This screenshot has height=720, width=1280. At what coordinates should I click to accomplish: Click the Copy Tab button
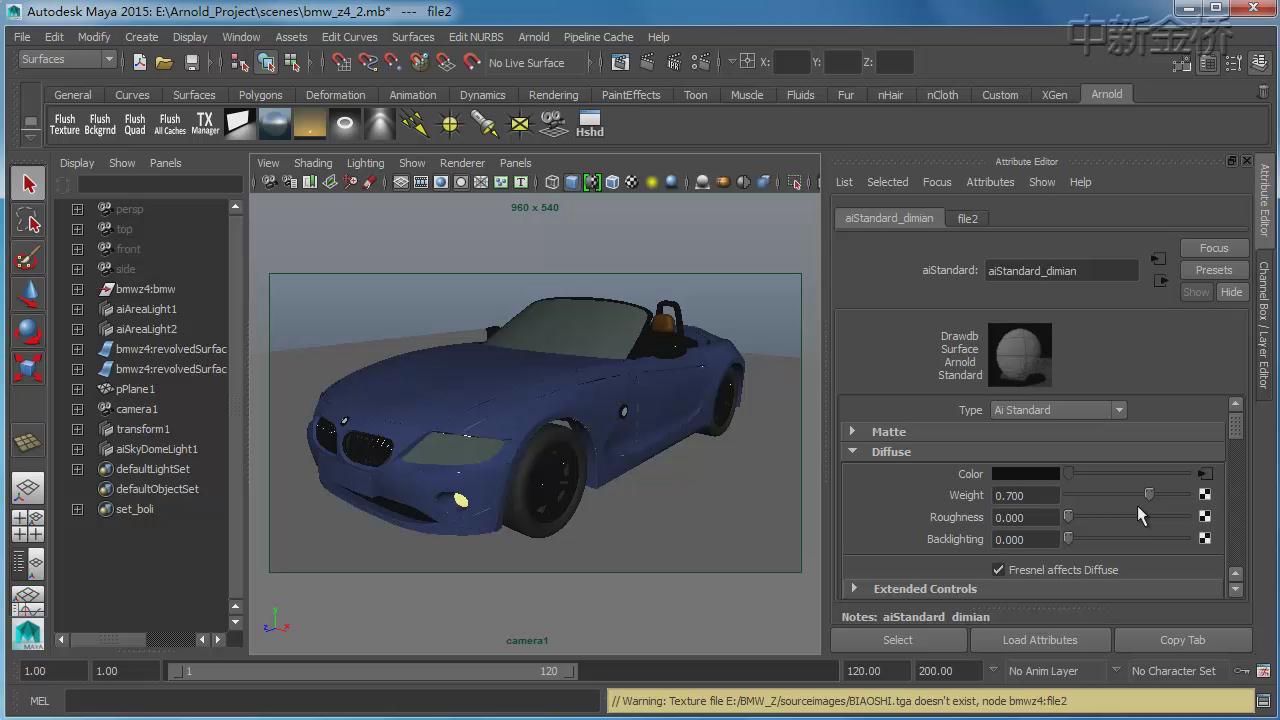(1183, 640)
